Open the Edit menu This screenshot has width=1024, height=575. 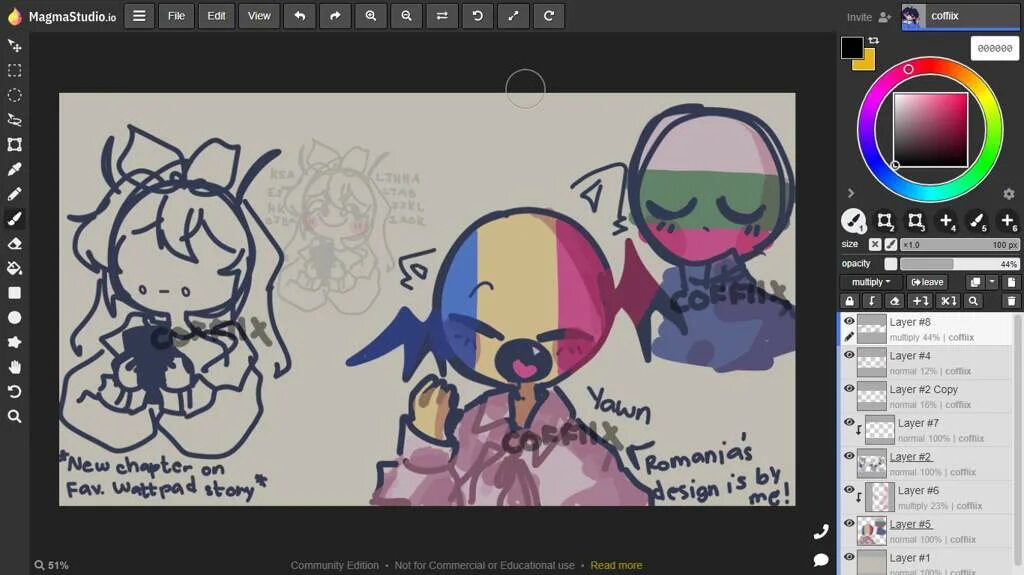[x=216, y=16]
